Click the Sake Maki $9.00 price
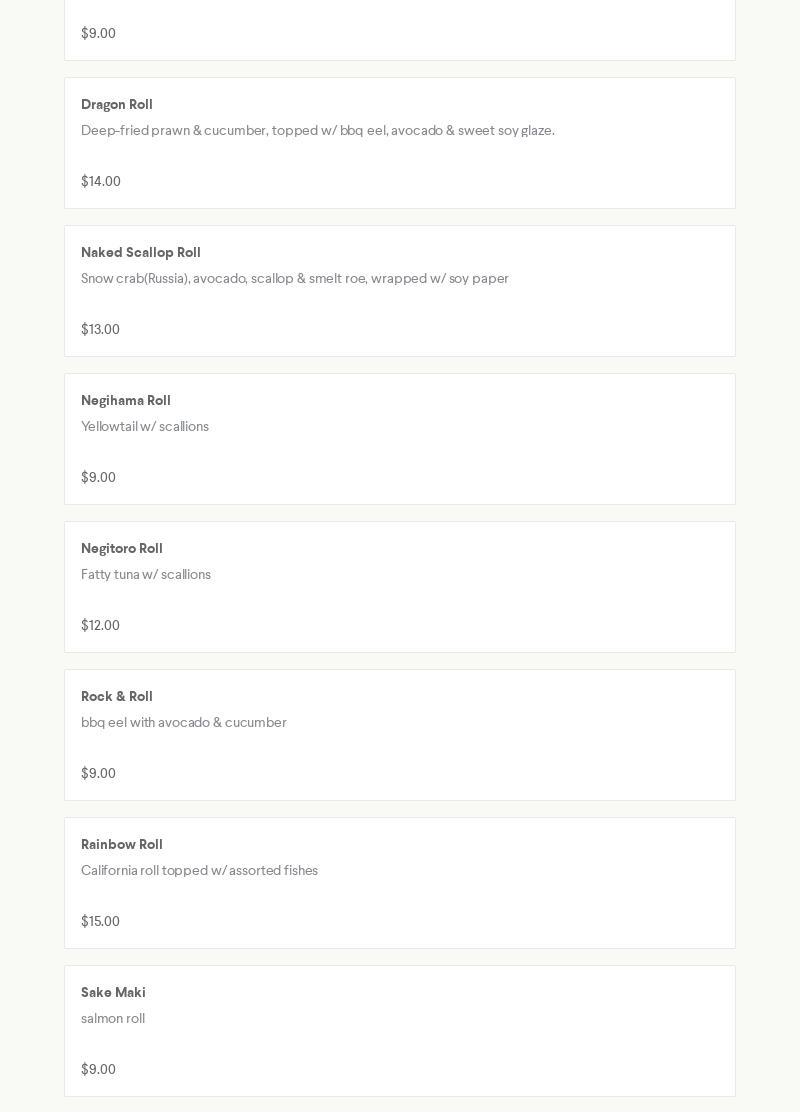Image resolution: width=800 pixels, height=1112 pixels. click(98, 1070)
